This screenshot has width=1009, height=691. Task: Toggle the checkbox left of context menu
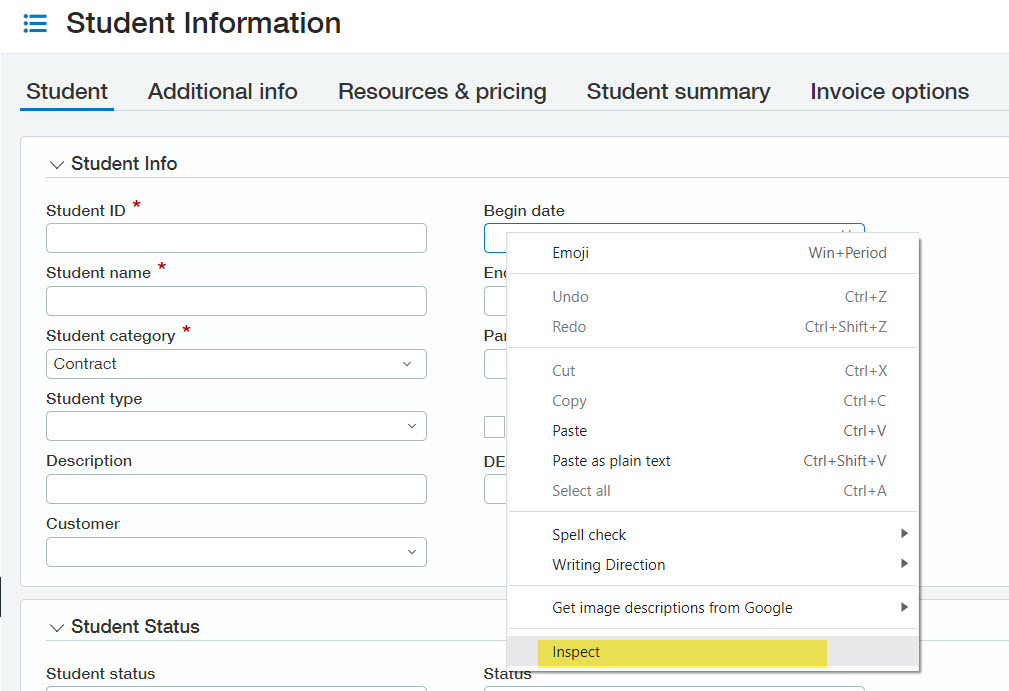[494, 427]
